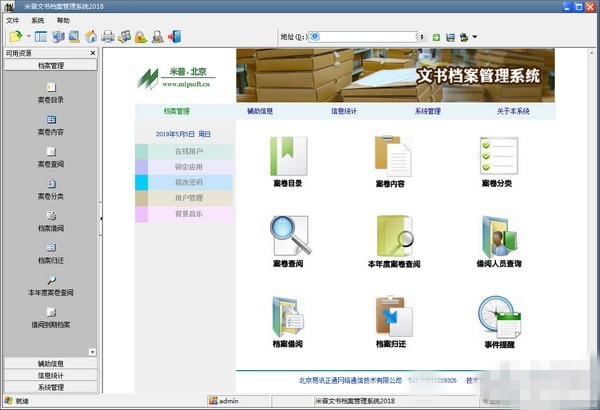Click the printer toolbar icon
600x410 pixels.
[x=108, y=37]
